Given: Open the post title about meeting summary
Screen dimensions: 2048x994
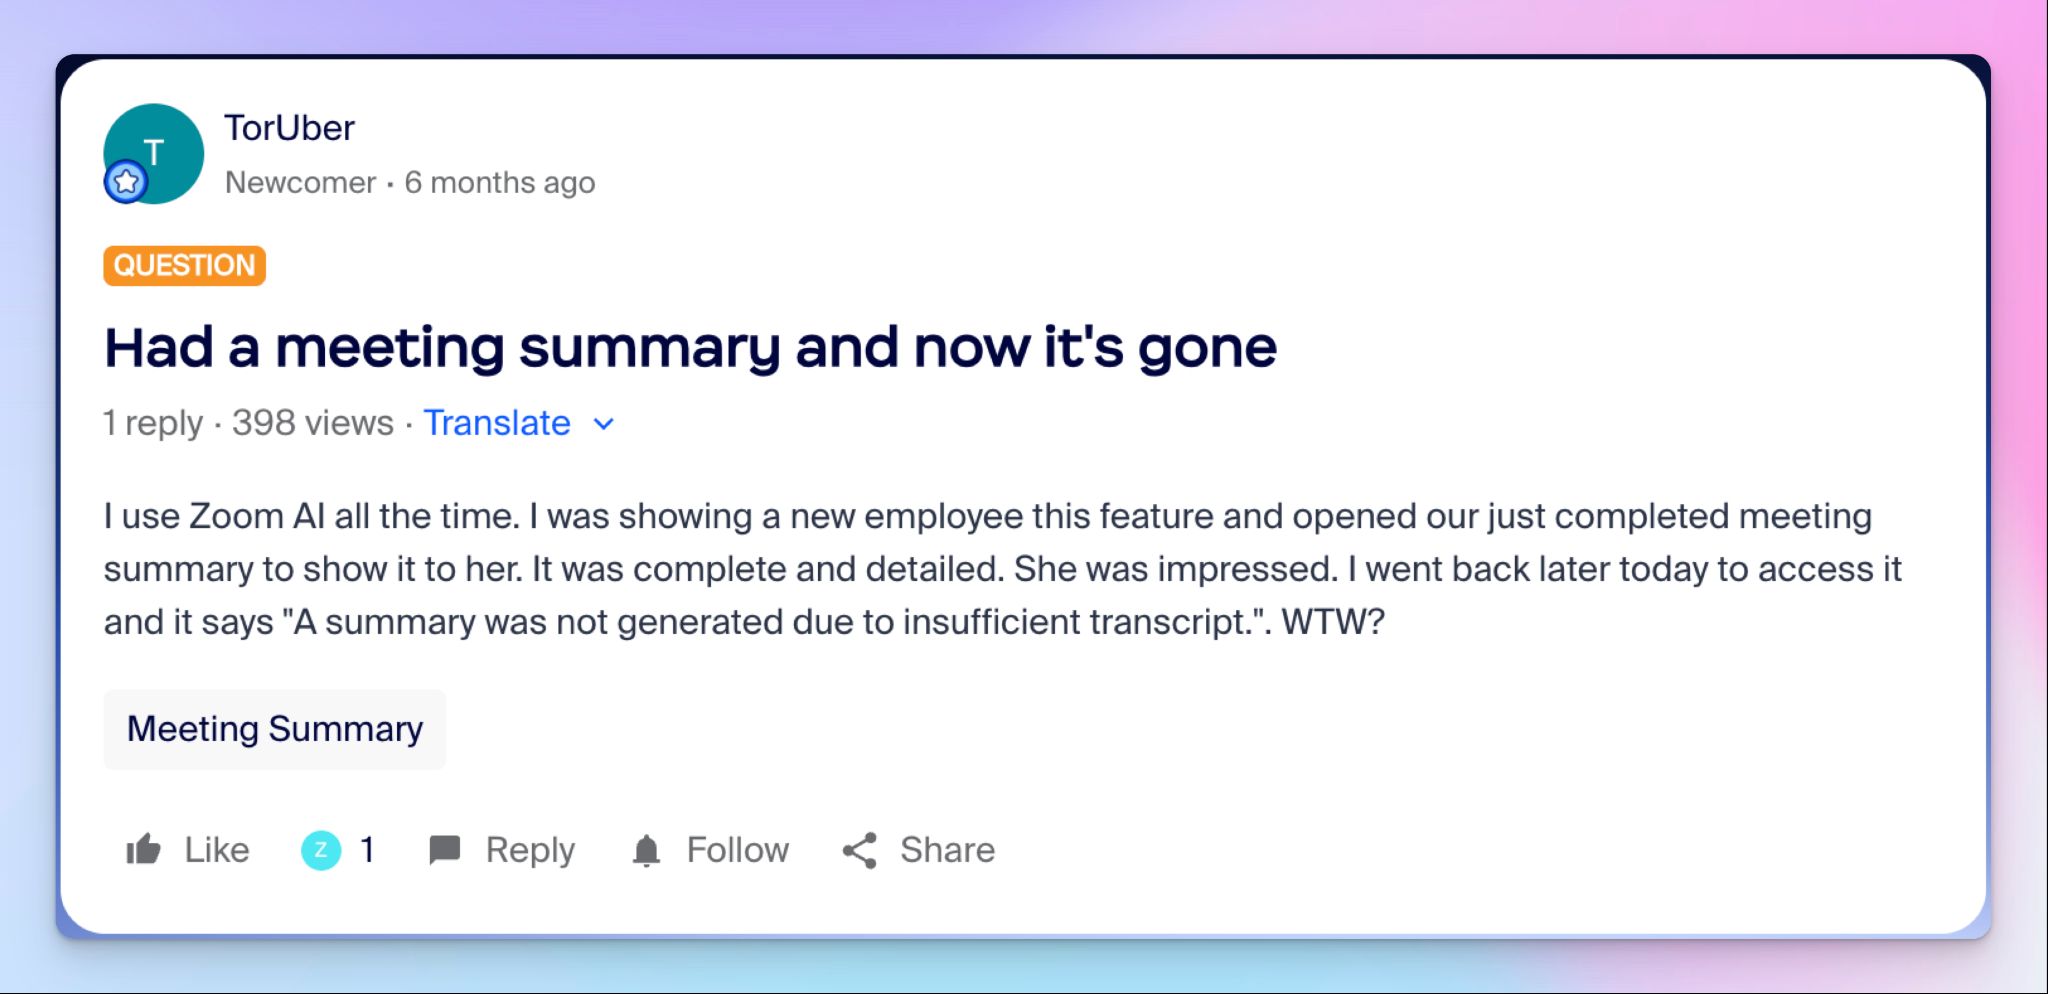Looking at the screenshot, I should (x=689, y=347).
